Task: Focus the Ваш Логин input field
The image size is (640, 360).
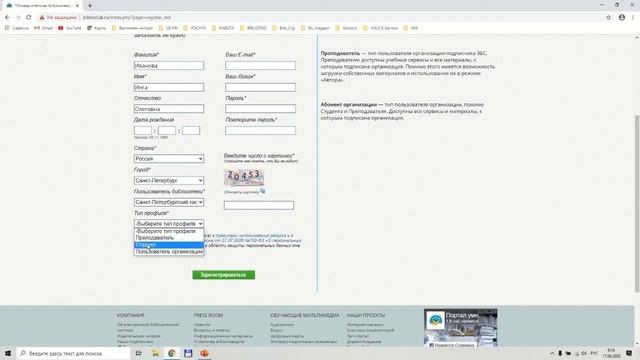Action: click(260, 87)
